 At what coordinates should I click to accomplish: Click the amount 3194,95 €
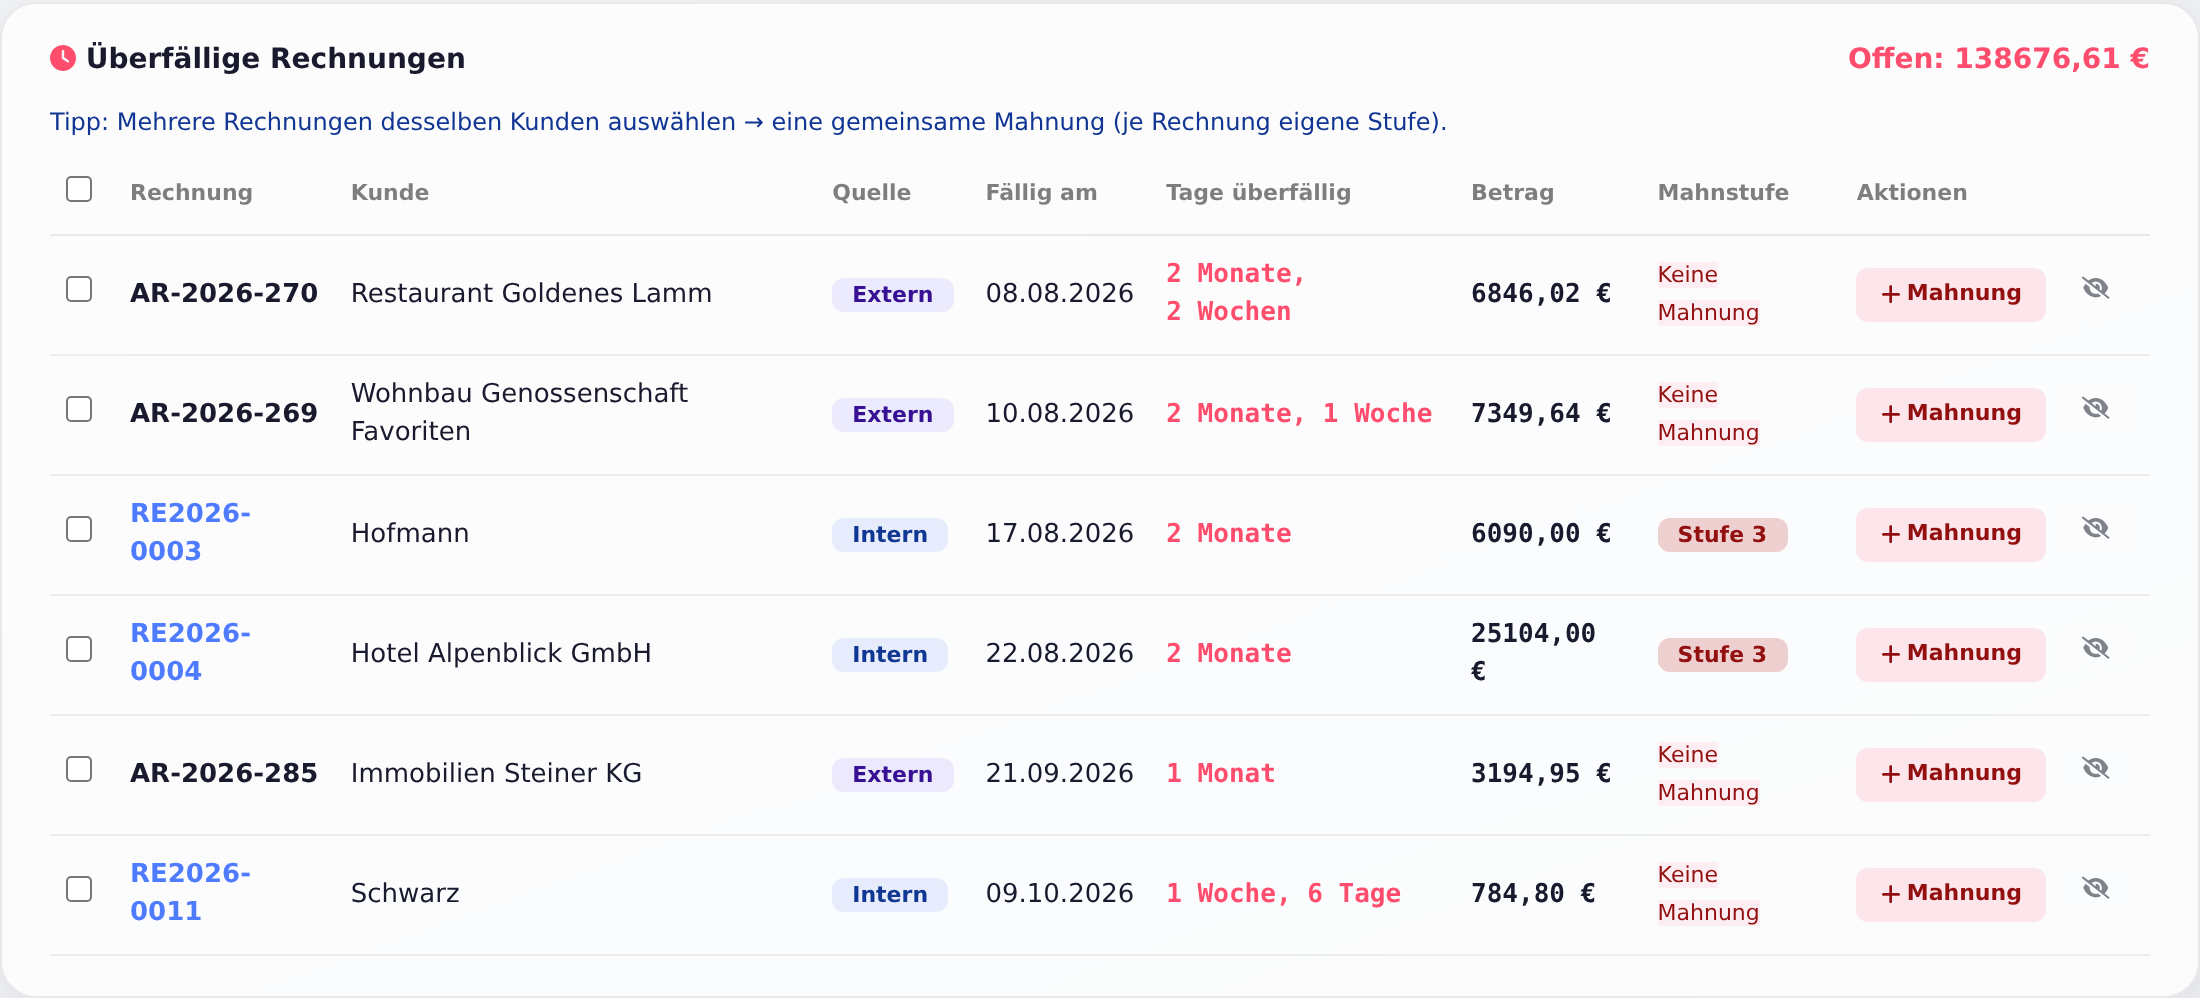(1541, 773)
